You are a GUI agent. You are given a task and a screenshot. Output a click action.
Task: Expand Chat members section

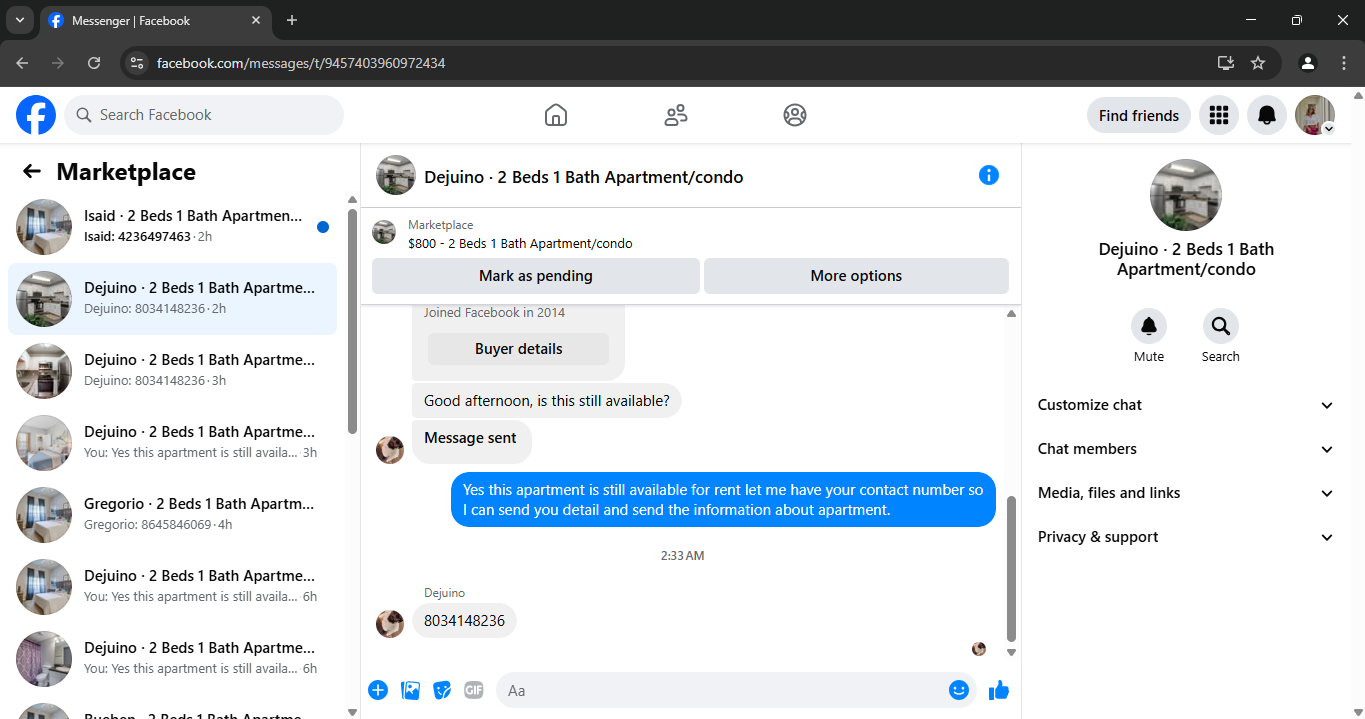click(1186, 449)
